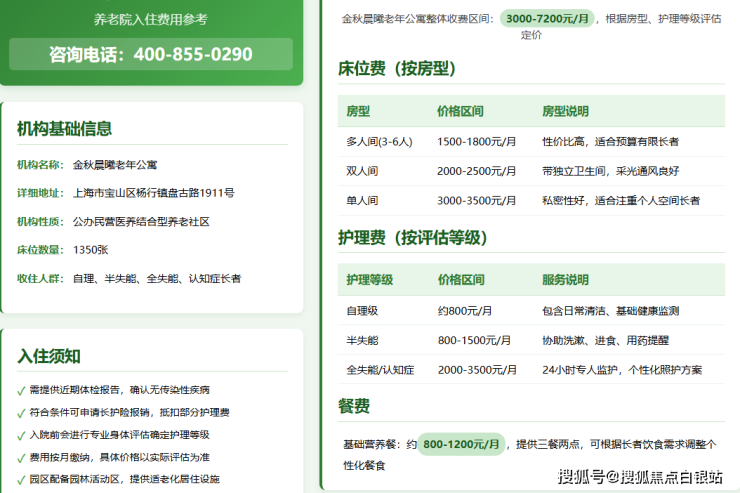Click the 详细地址 label
This screenshot has width=740, height=493.
[40, 193]
